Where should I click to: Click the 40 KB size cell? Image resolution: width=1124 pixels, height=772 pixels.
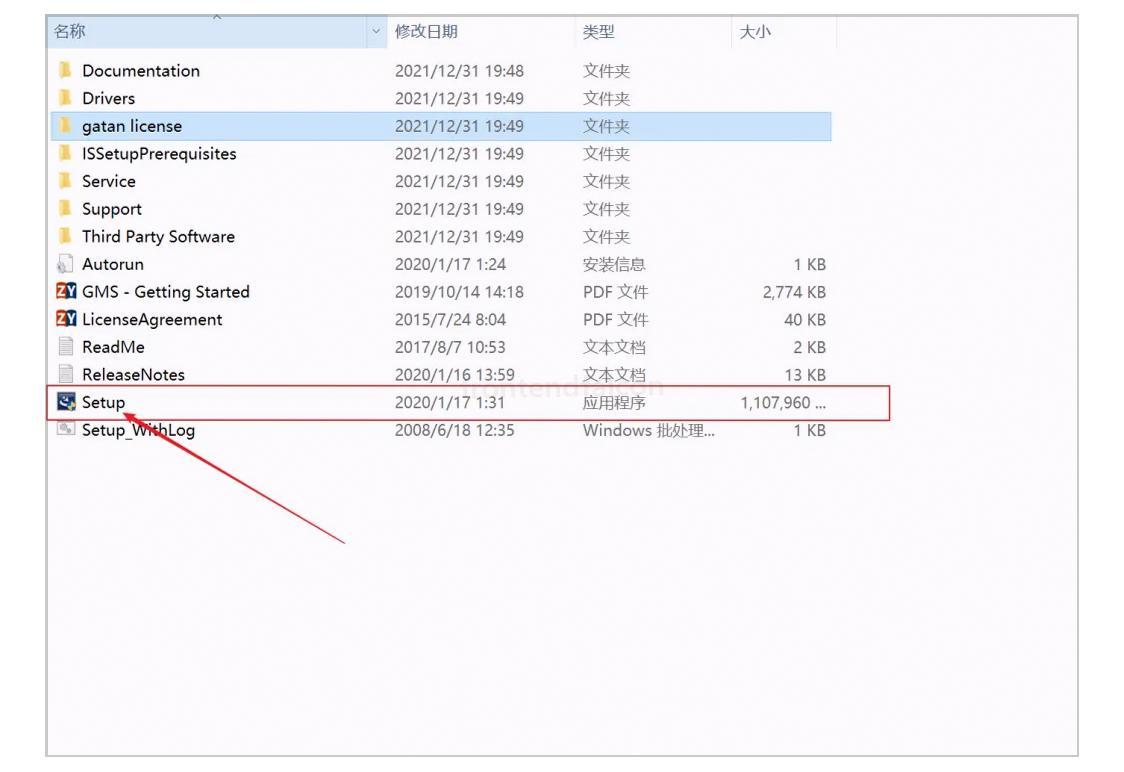(x=805, y=320)
